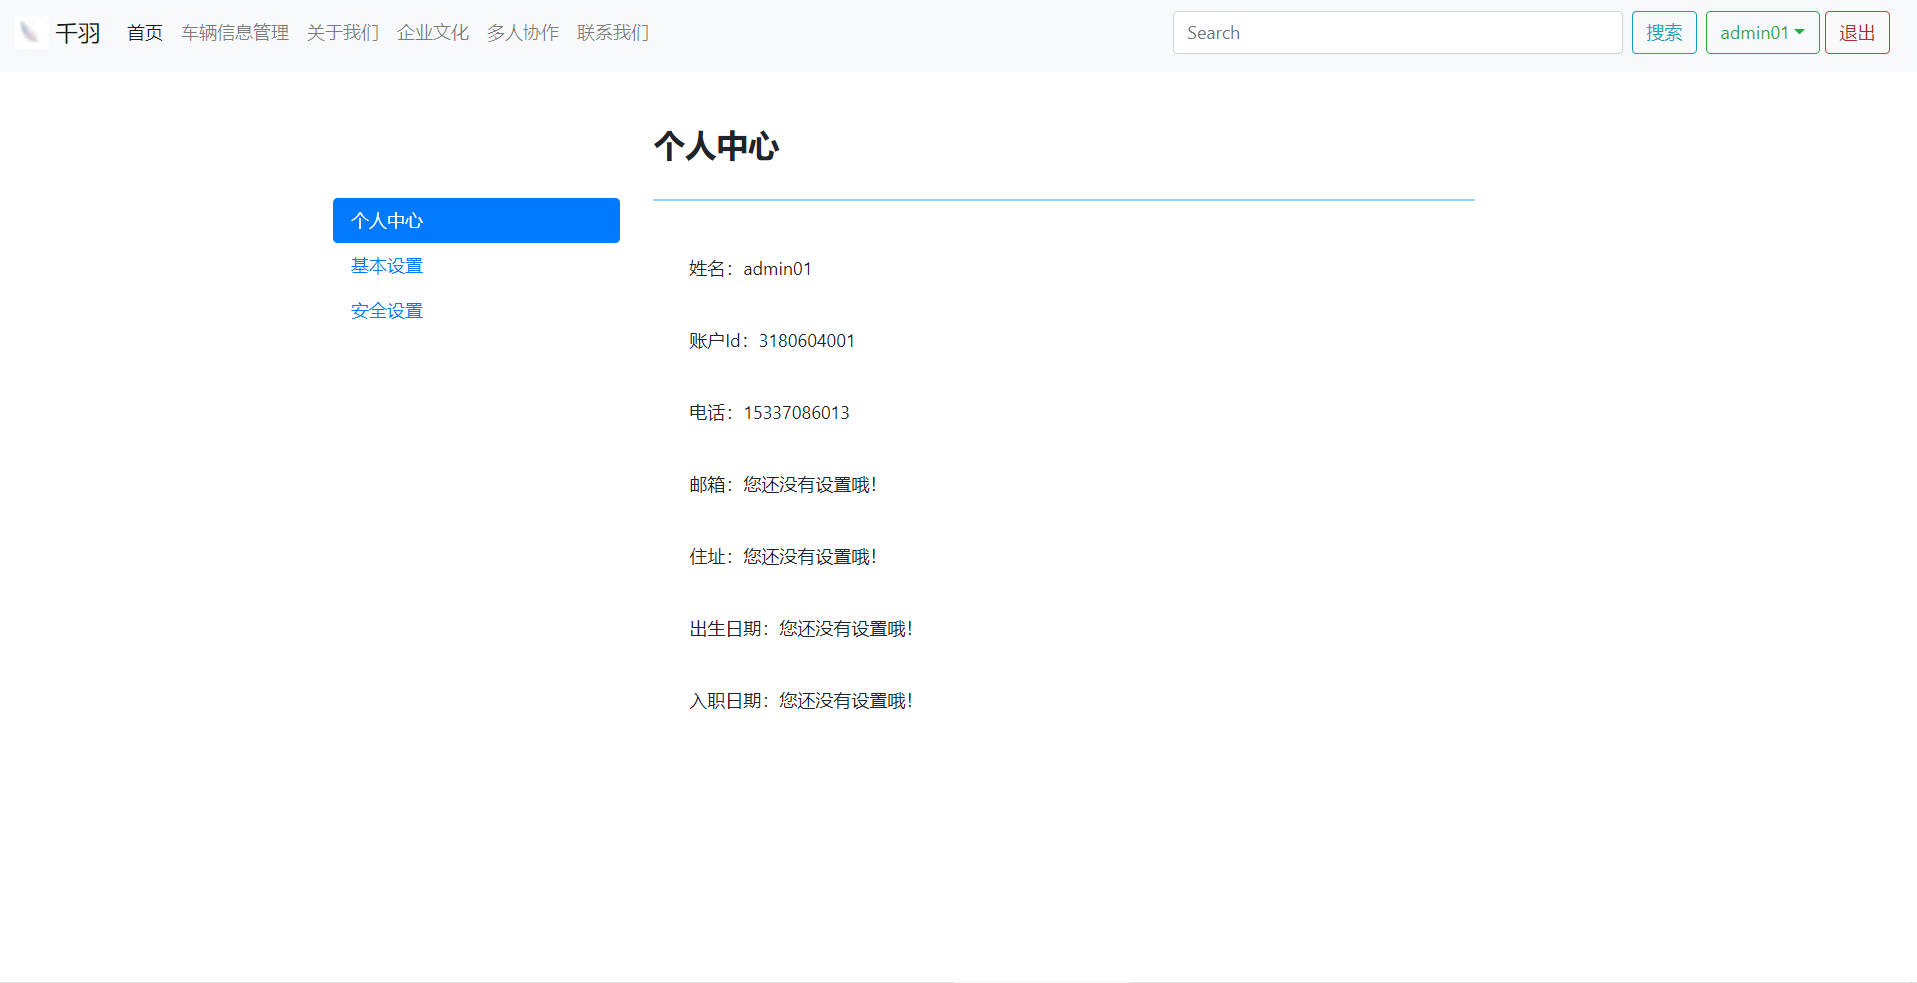Click the 电话：15337086013 text
This screenshot has height=983, width=1917.
(x=769, y=413)
